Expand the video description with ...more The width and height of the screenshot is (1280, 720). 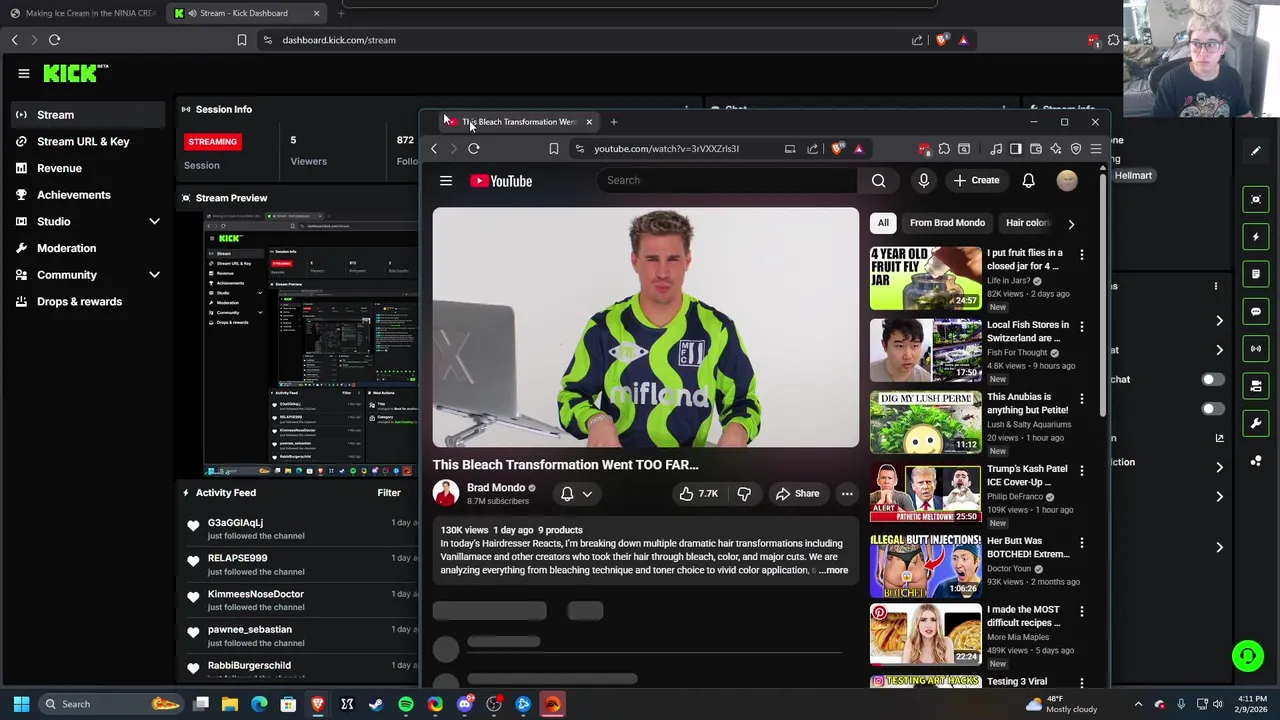click(834, 570)
